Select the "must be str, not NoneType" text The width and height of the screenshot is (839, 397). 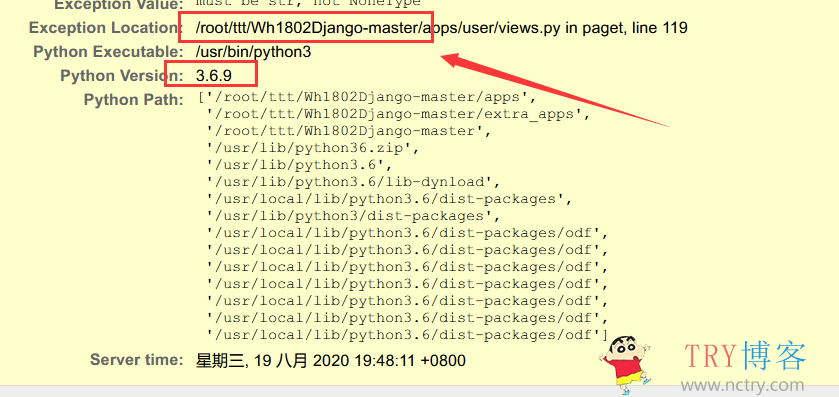pos(308,3)
